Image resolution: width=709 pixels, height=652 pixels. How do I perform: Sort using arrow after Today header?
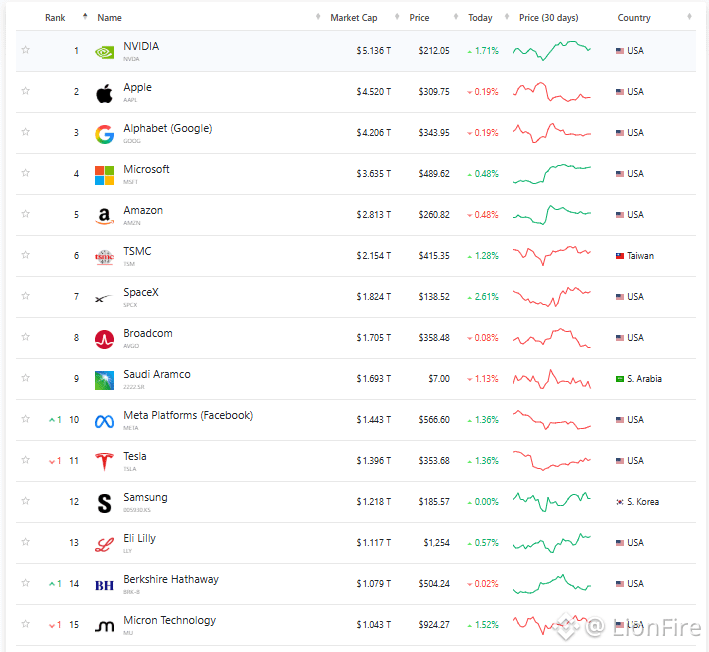(x=507, y=17)
